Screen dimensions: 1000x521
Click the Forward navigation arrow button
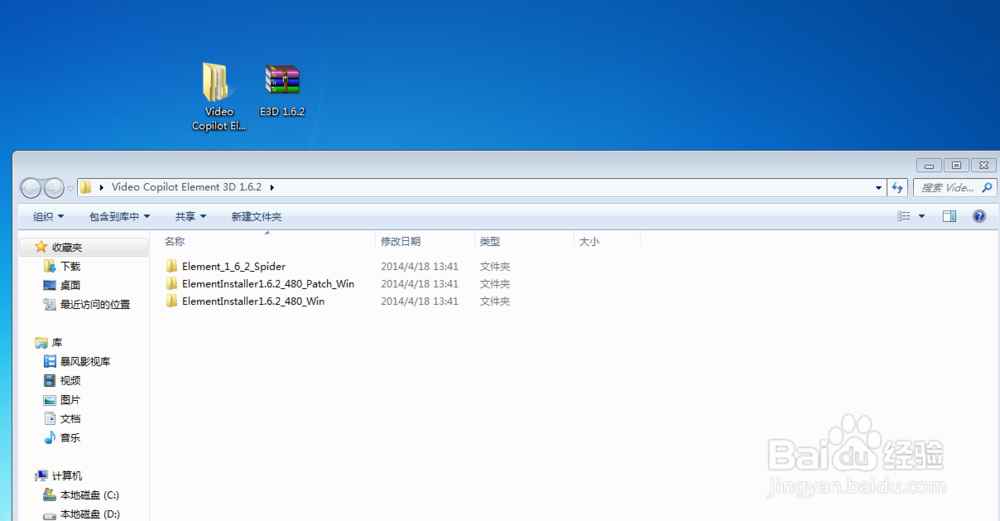54,188
